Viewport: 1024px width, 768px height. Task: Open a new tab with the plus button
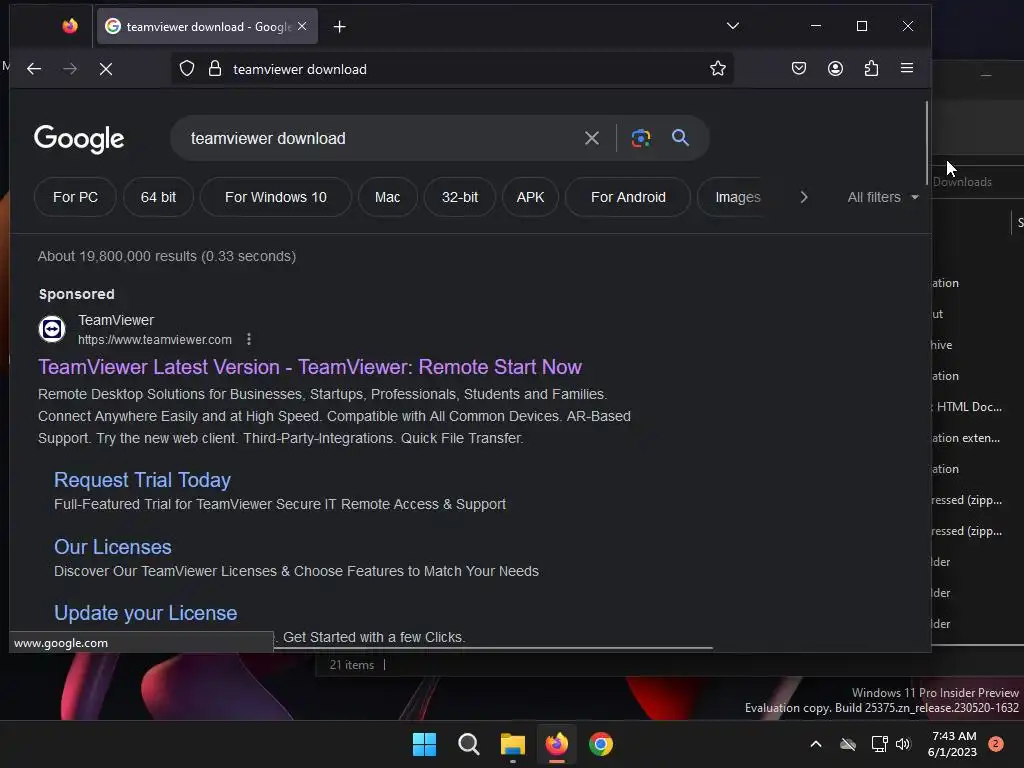[x=340, y=27]
